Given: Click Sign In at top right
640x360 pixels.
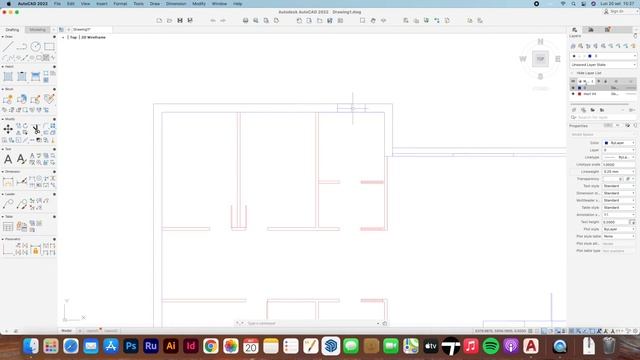Looking at the screenshot, I should pyautogui.click(x=614, y=11).
